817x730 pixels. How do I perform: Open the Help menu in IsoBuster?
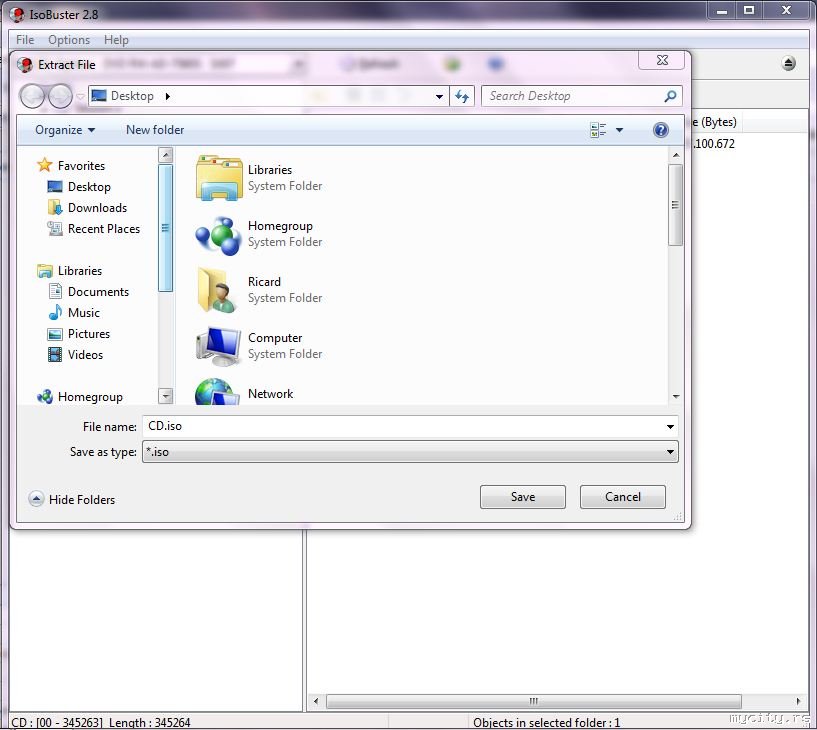(116, 40)
